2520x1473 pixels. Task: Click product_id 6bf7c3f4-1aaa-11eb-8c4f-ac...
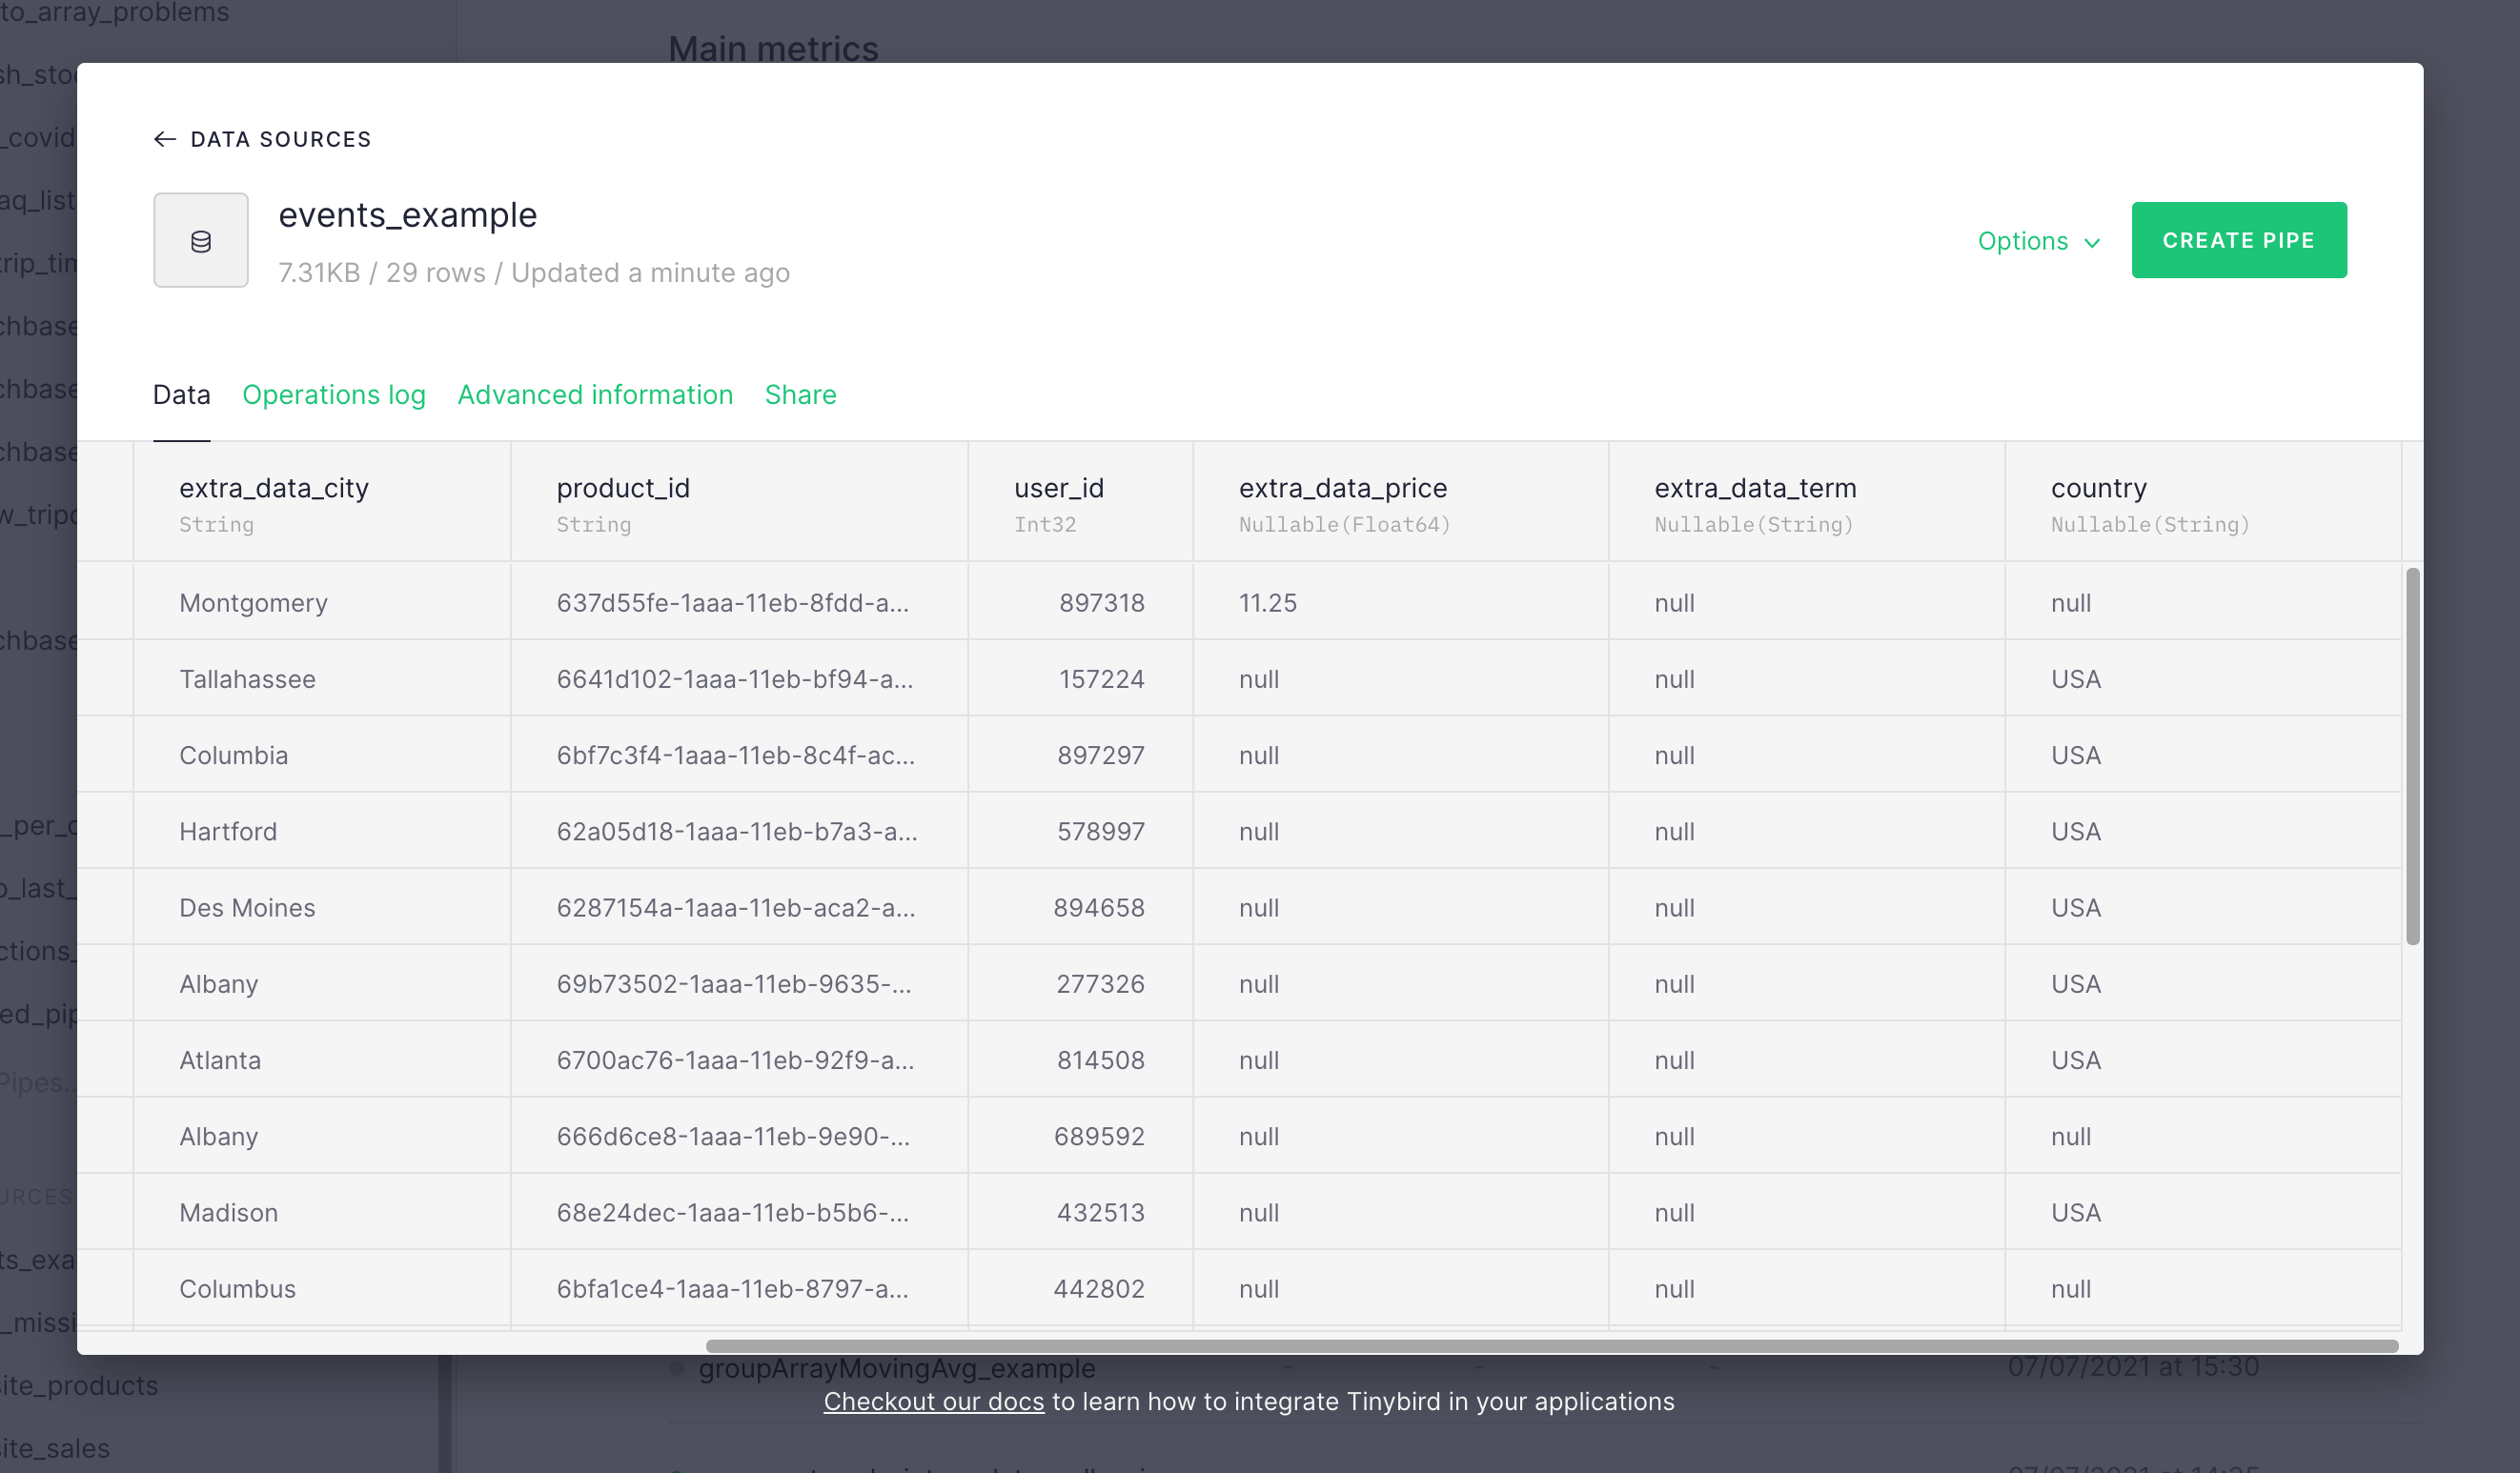point(735,755)
